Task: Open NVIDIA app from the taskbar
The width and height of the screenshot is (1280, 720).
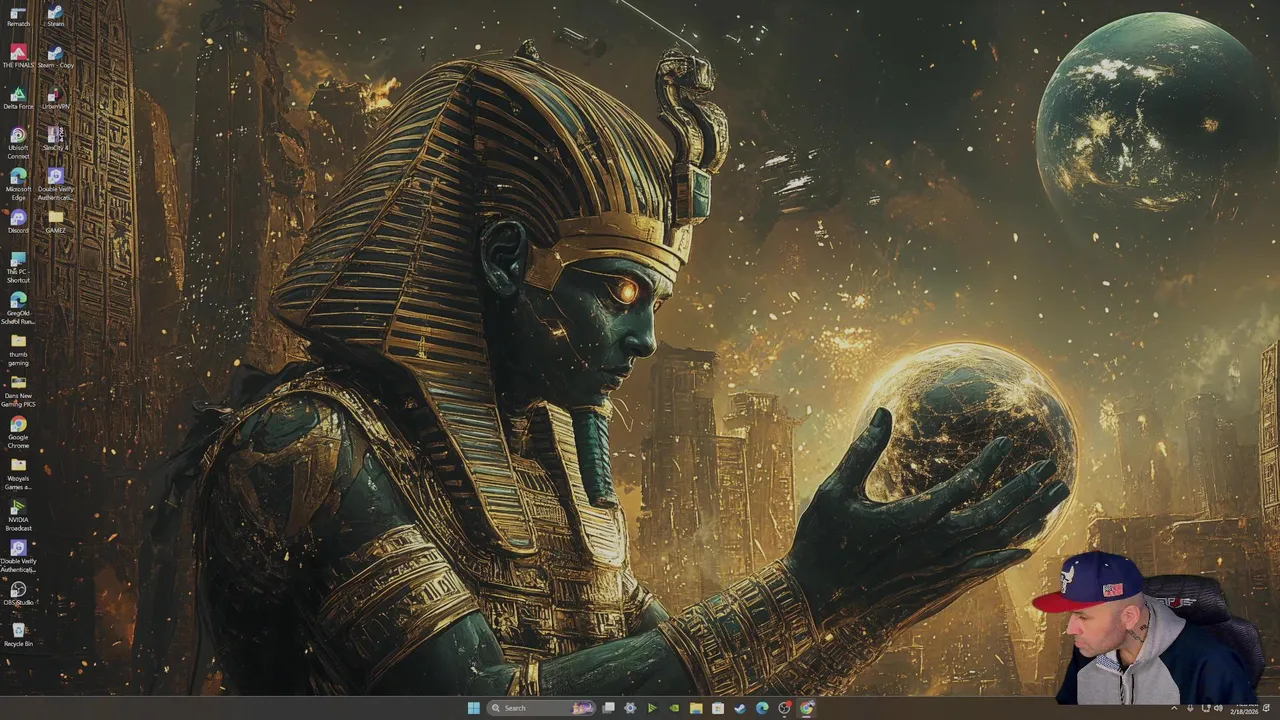Action: pyautogui.click(x=674, y=708)
